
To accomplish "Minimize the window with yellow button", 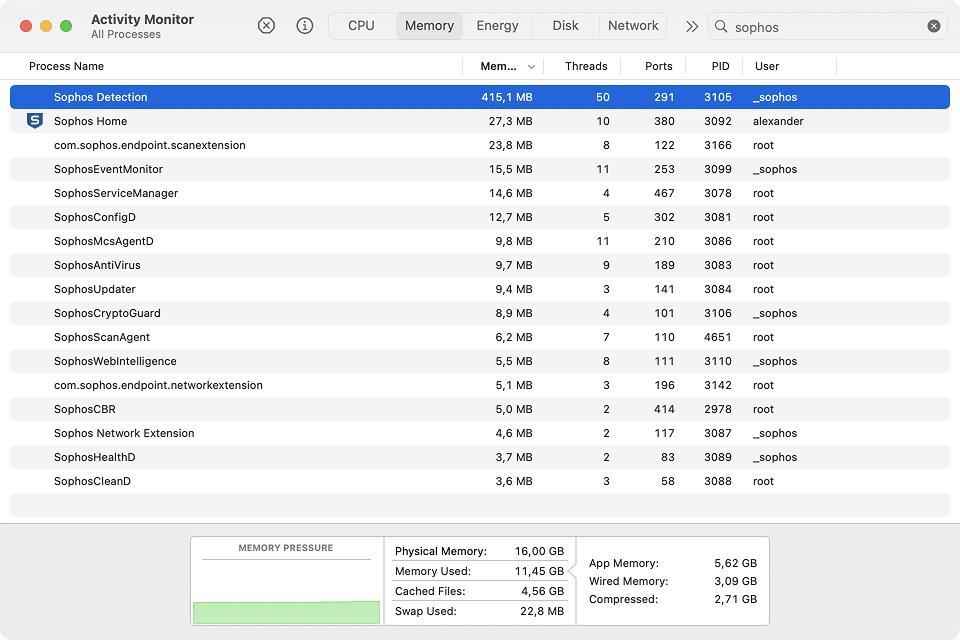I will pyautogui.click(x=46, y=26).
